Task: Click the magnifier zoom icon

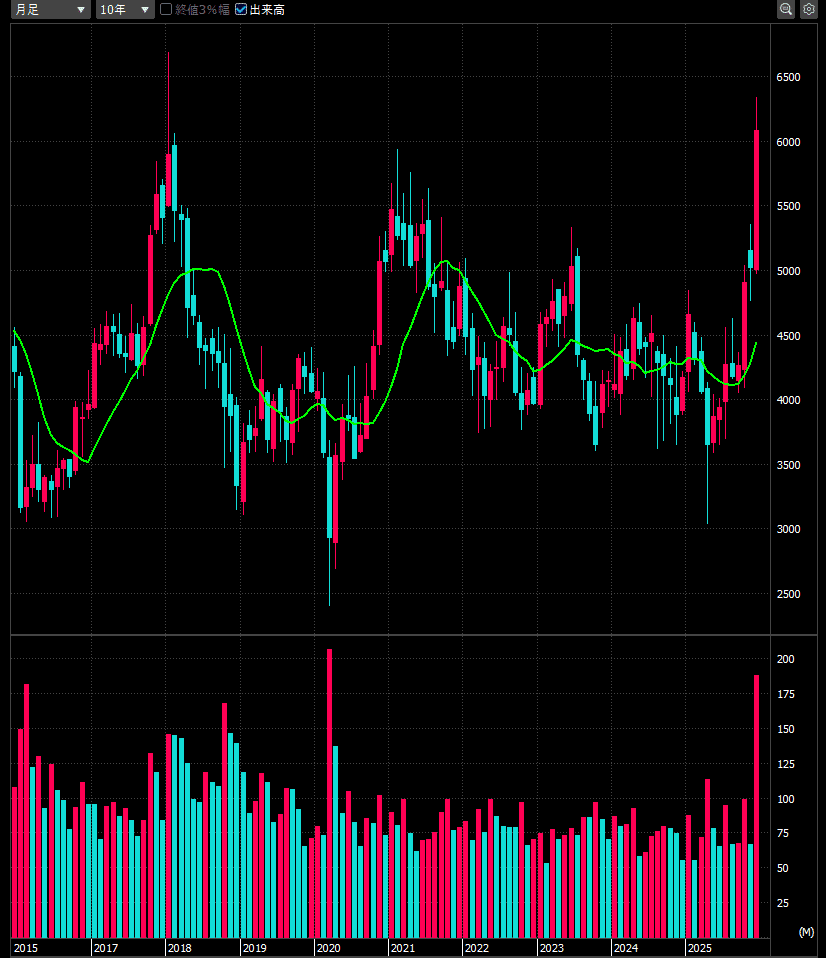Action: pos(786,9)
